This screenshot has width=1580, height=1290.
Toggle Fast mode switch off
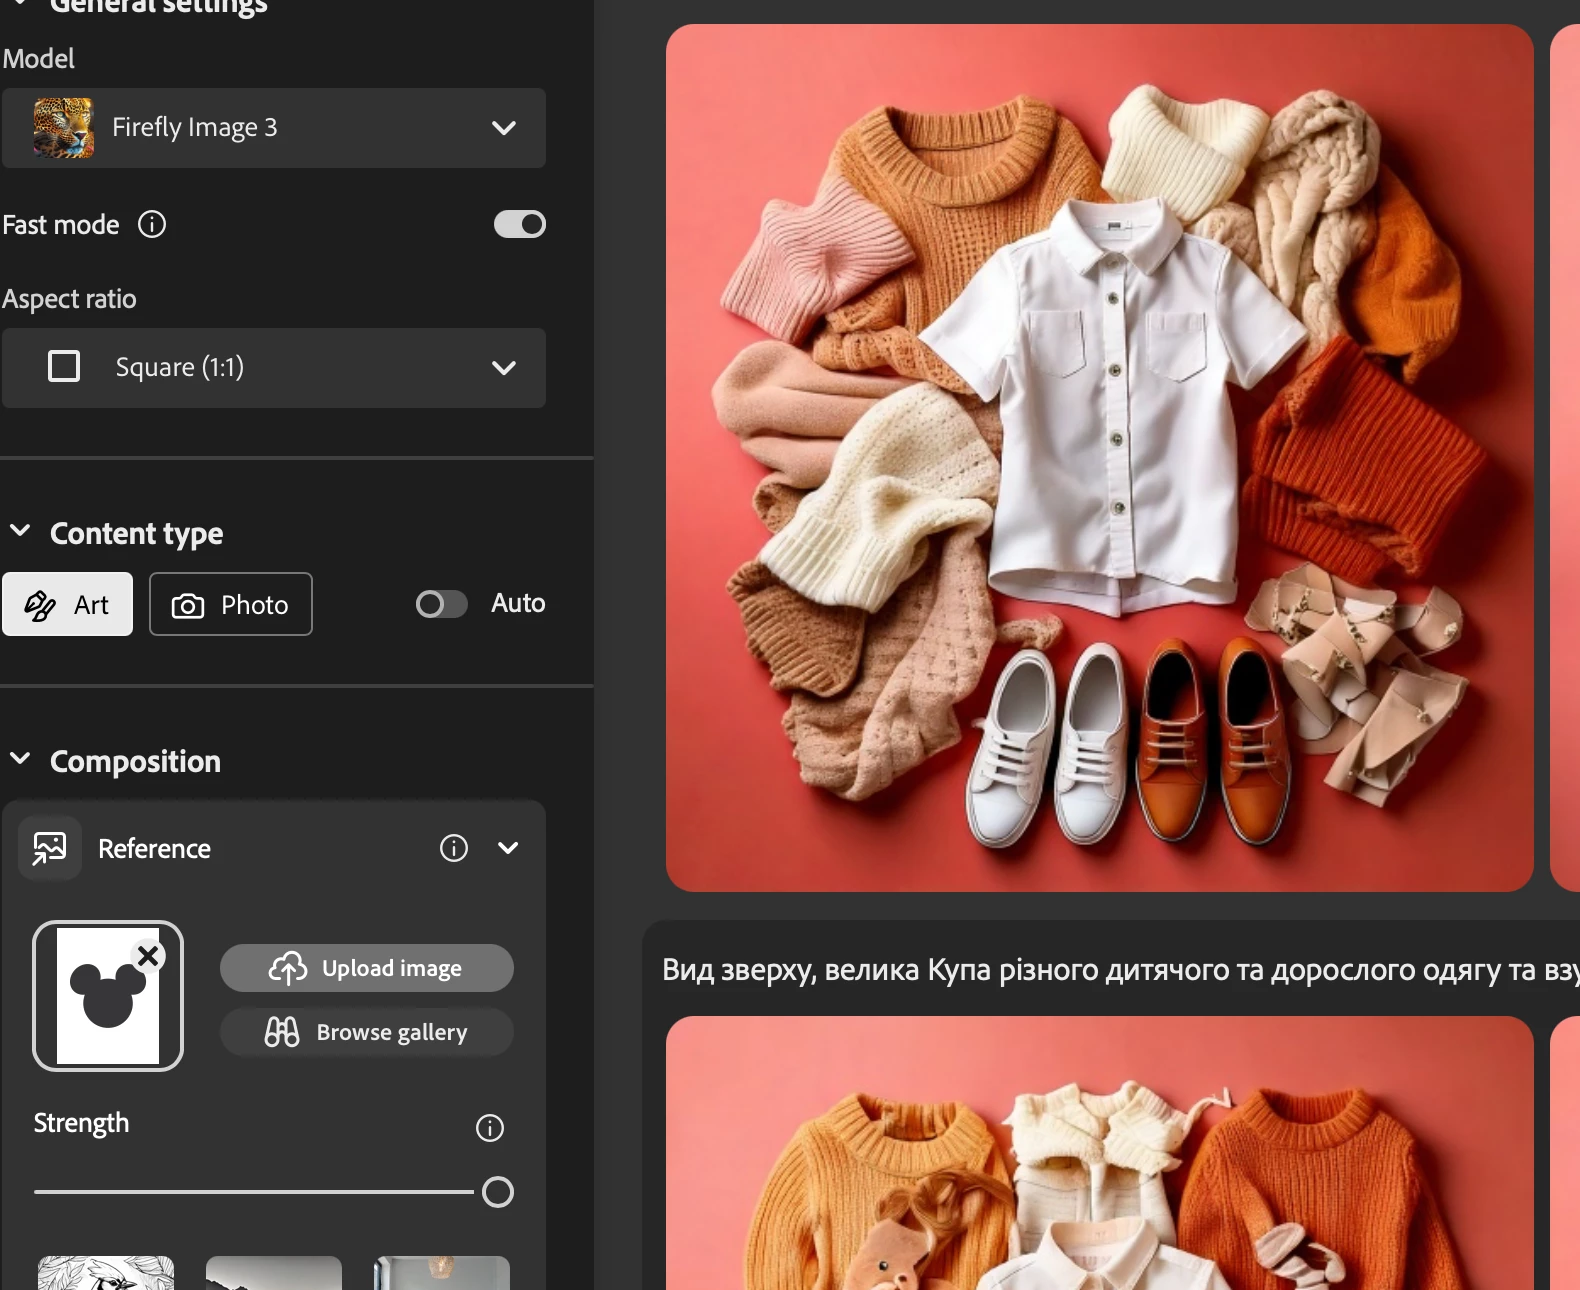[520, 224]
